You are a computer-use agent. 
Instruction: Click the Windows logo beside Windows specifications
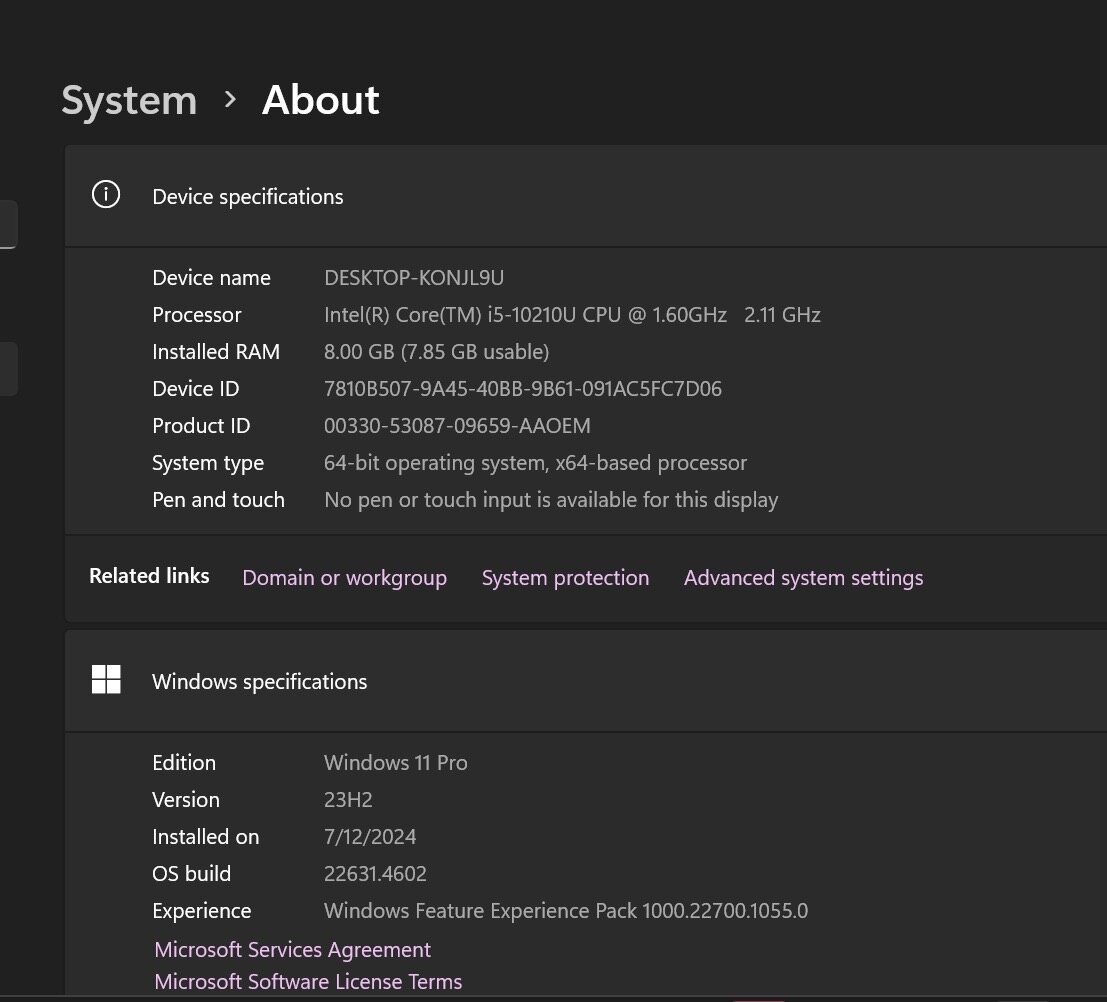[x=105, y=679]
